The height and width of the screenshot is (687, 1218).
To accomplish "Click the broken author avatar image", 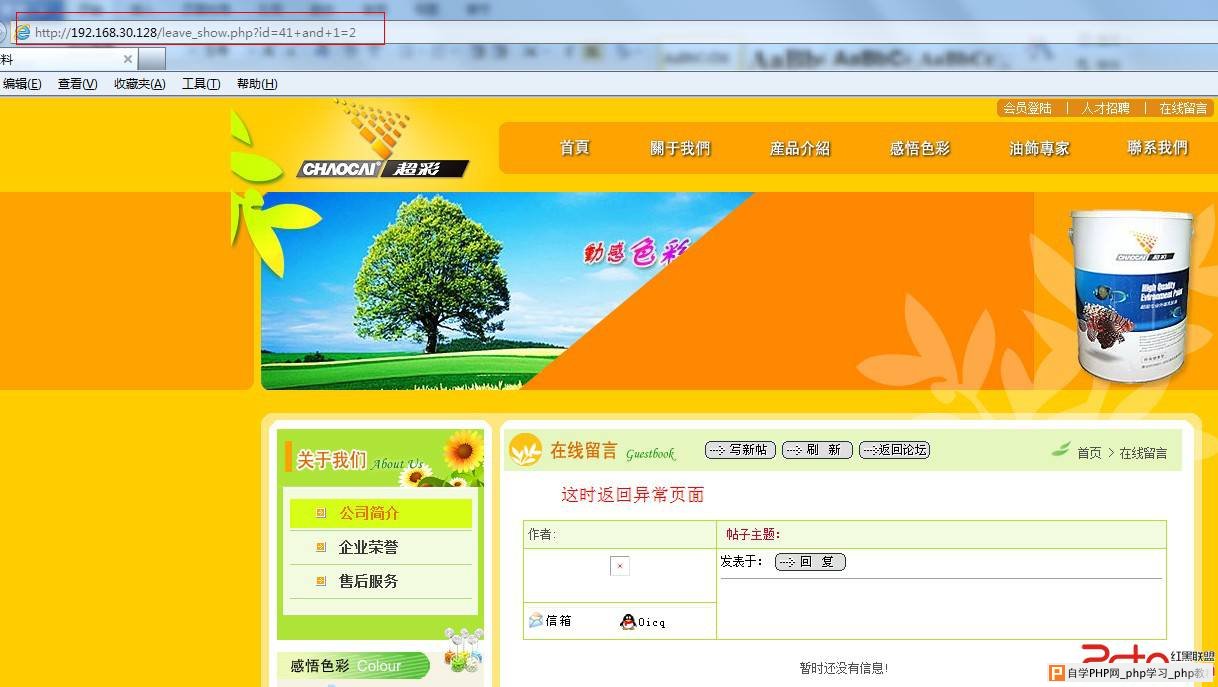I will (x=620, y=566).
